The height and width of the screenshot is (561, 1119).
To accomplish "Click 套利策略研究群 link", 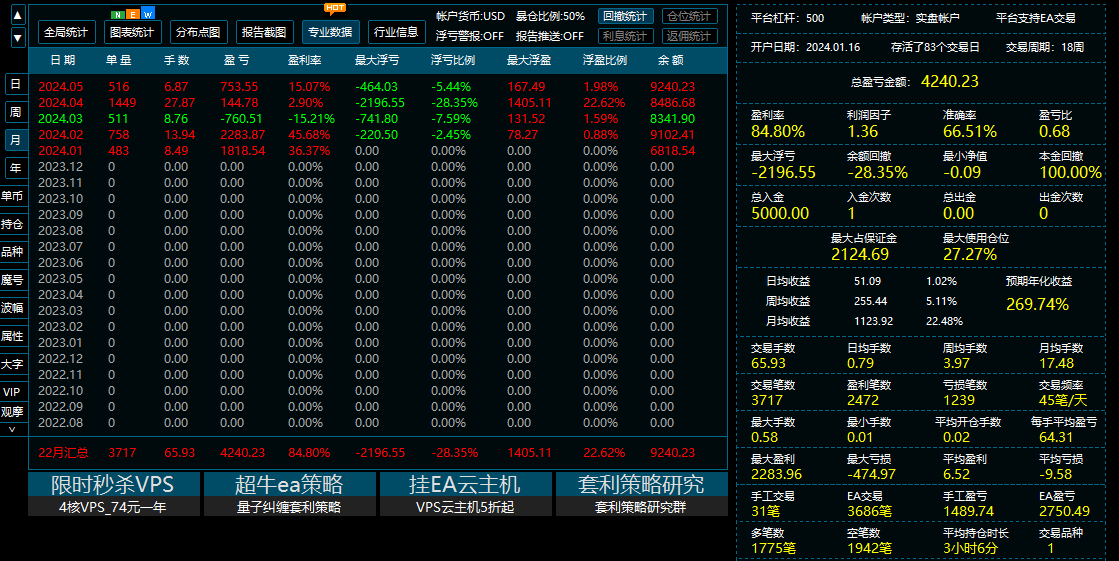I will pyautogui.click(x=641, y=507).
